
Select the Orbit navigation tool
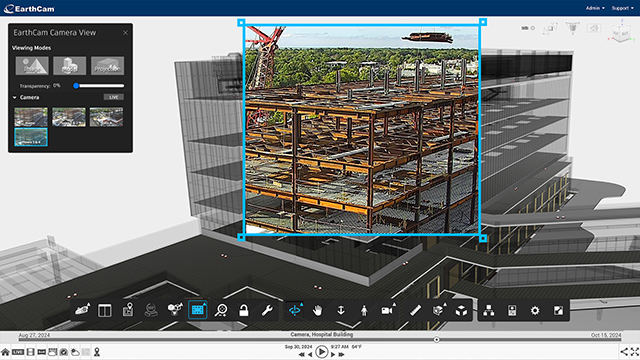(x=295, y=311)
